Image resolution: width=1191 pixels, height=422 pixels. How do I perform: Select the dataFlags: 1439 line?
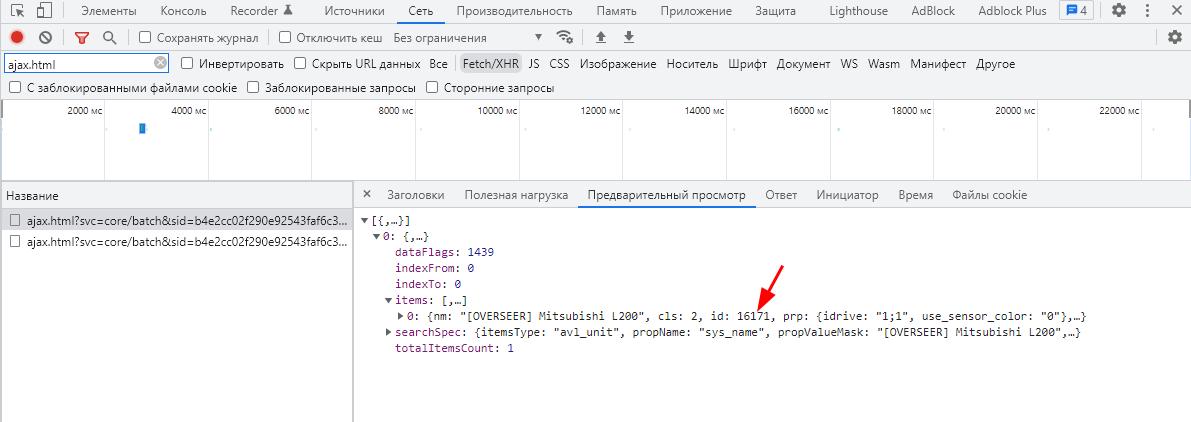pos(444,252)
